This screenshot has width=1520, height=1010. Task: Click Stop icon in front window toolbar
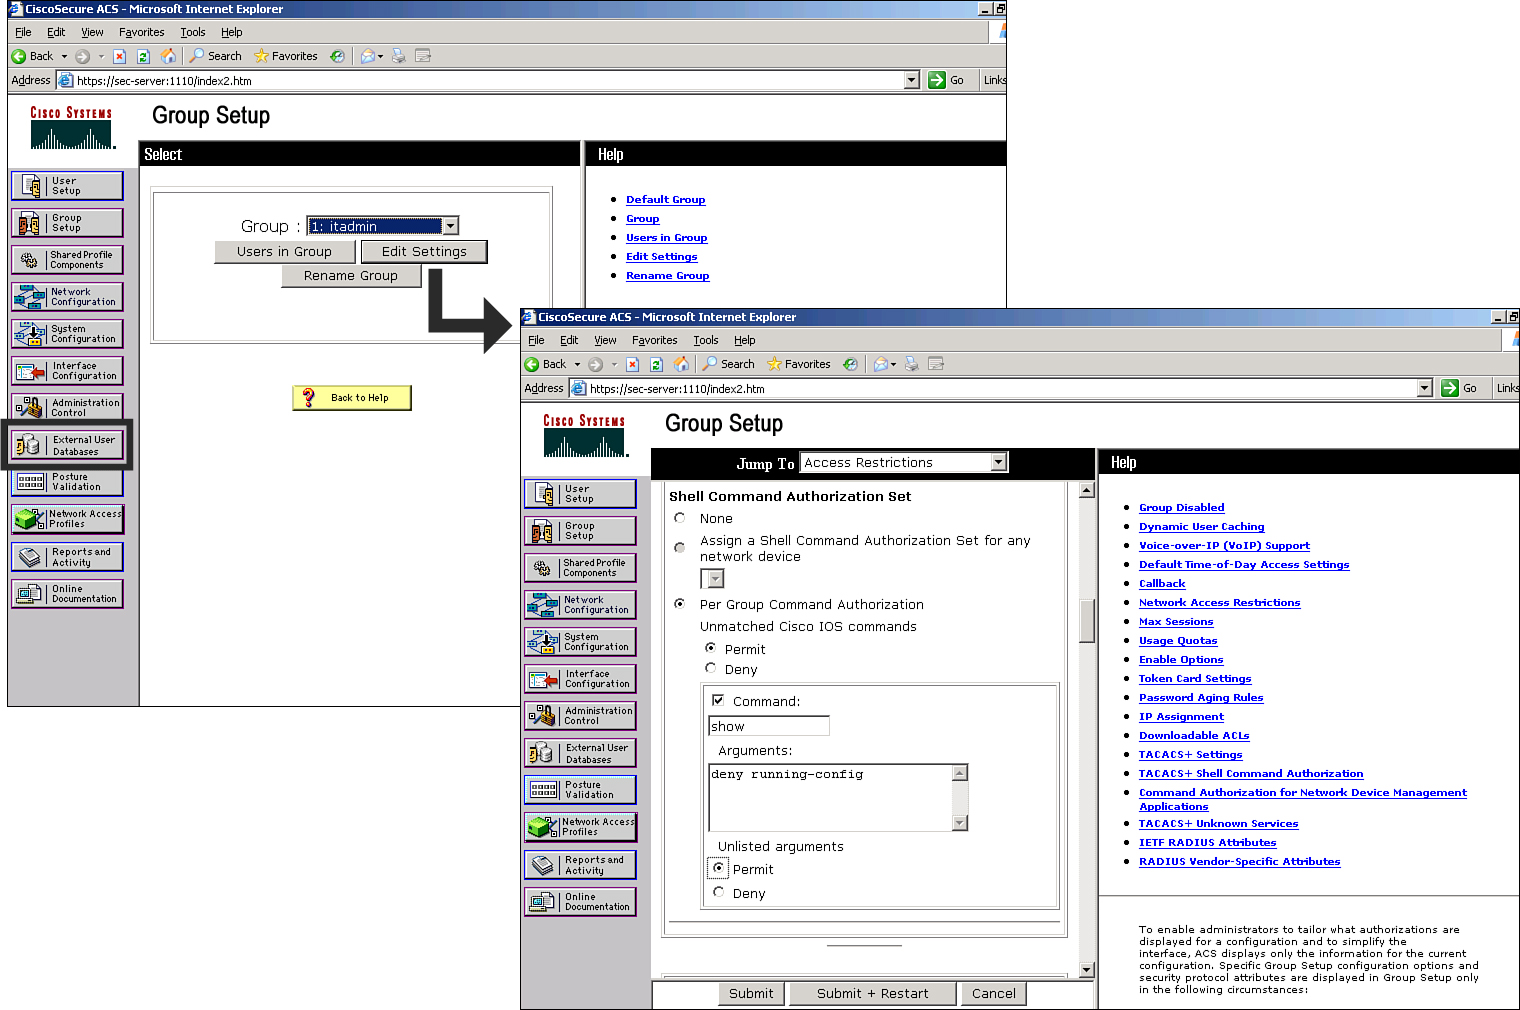tap(632, 364)
